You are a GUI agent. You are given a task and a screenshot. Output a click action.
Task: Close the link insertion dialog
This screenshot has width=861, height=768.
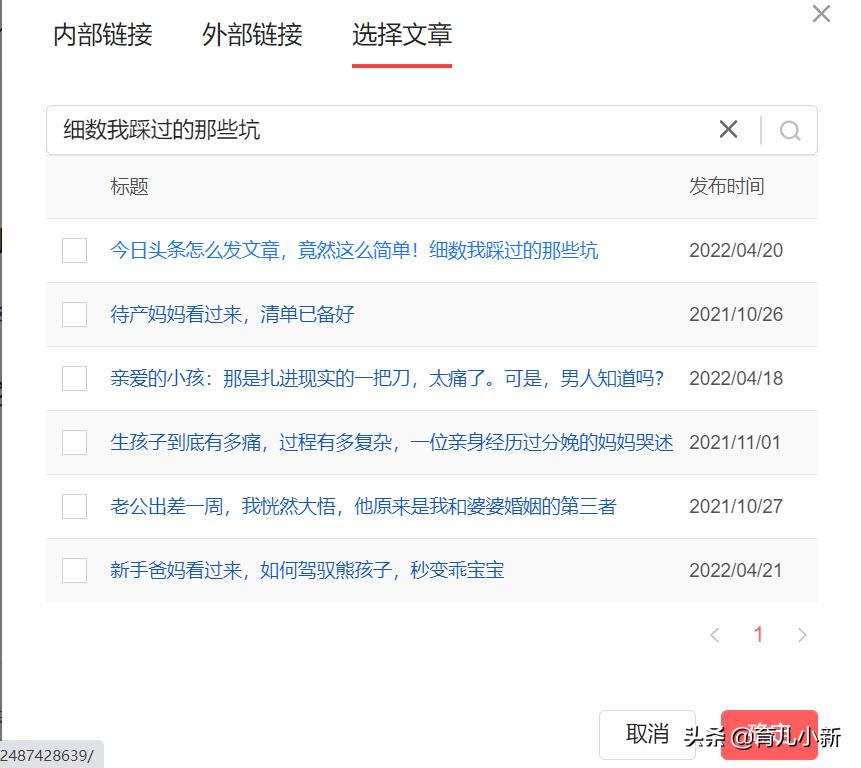click(x=821, y=14)
